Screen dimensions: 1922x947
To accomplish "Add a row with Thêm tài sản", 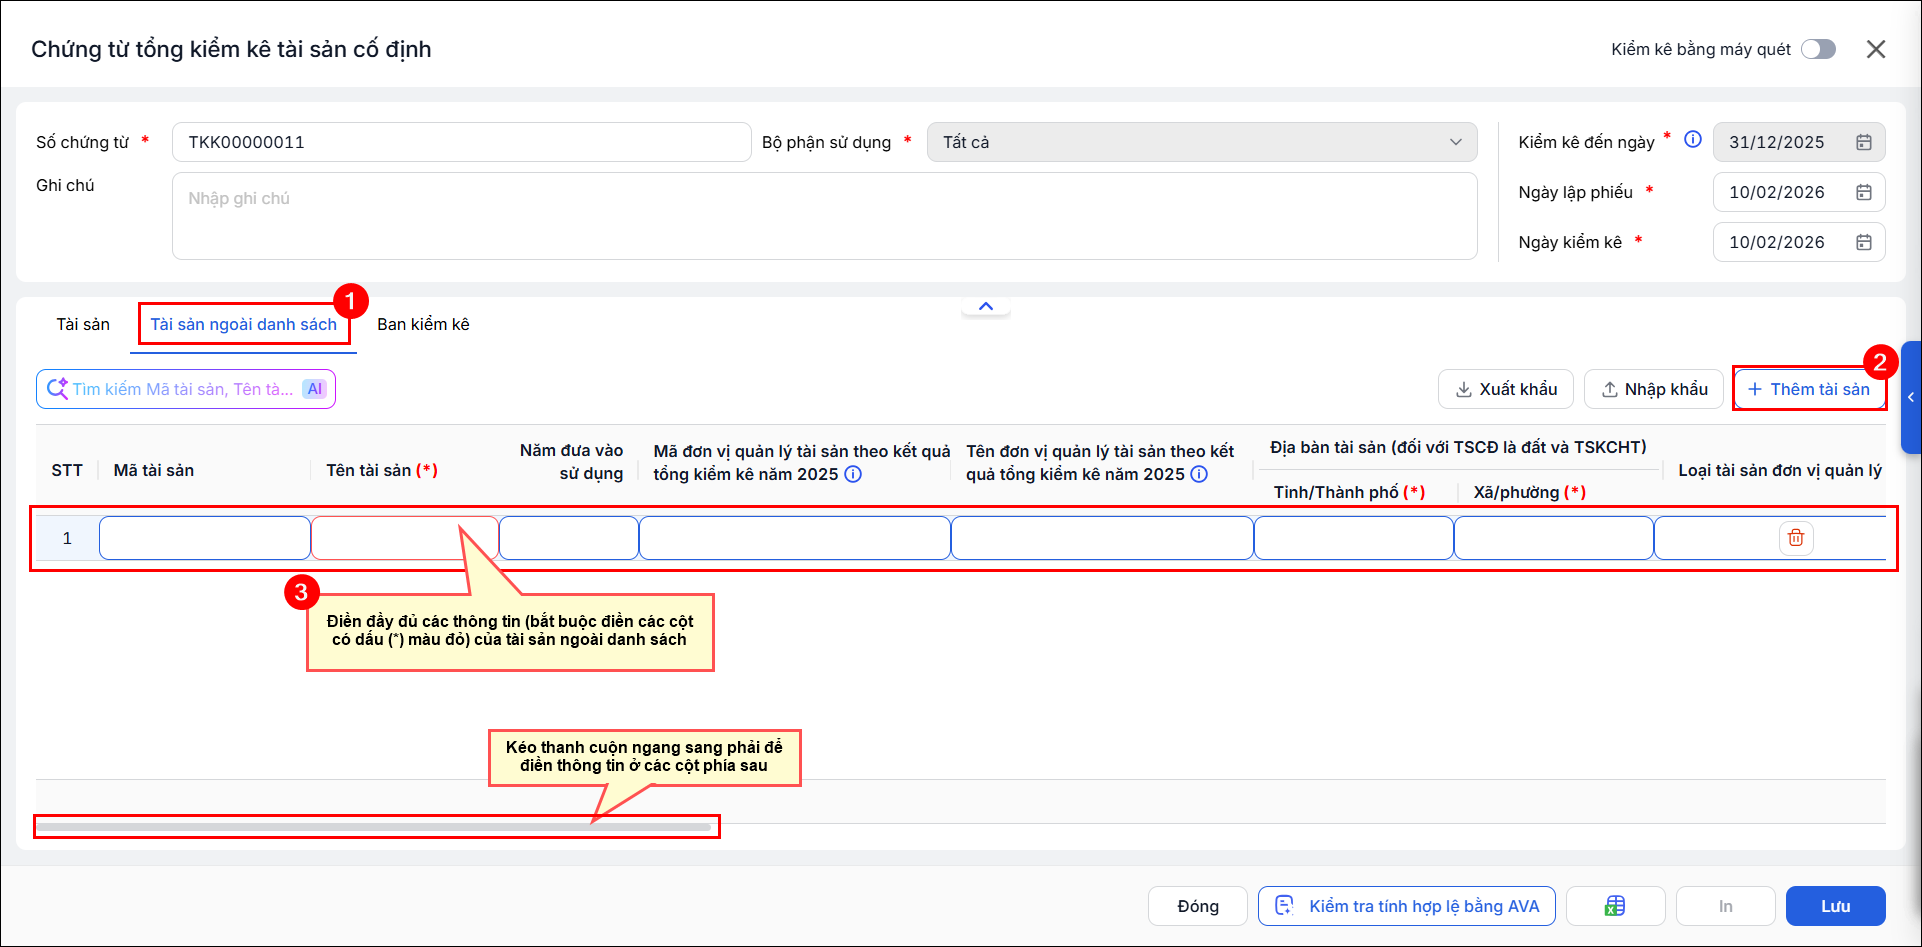I will [1809, 389].
